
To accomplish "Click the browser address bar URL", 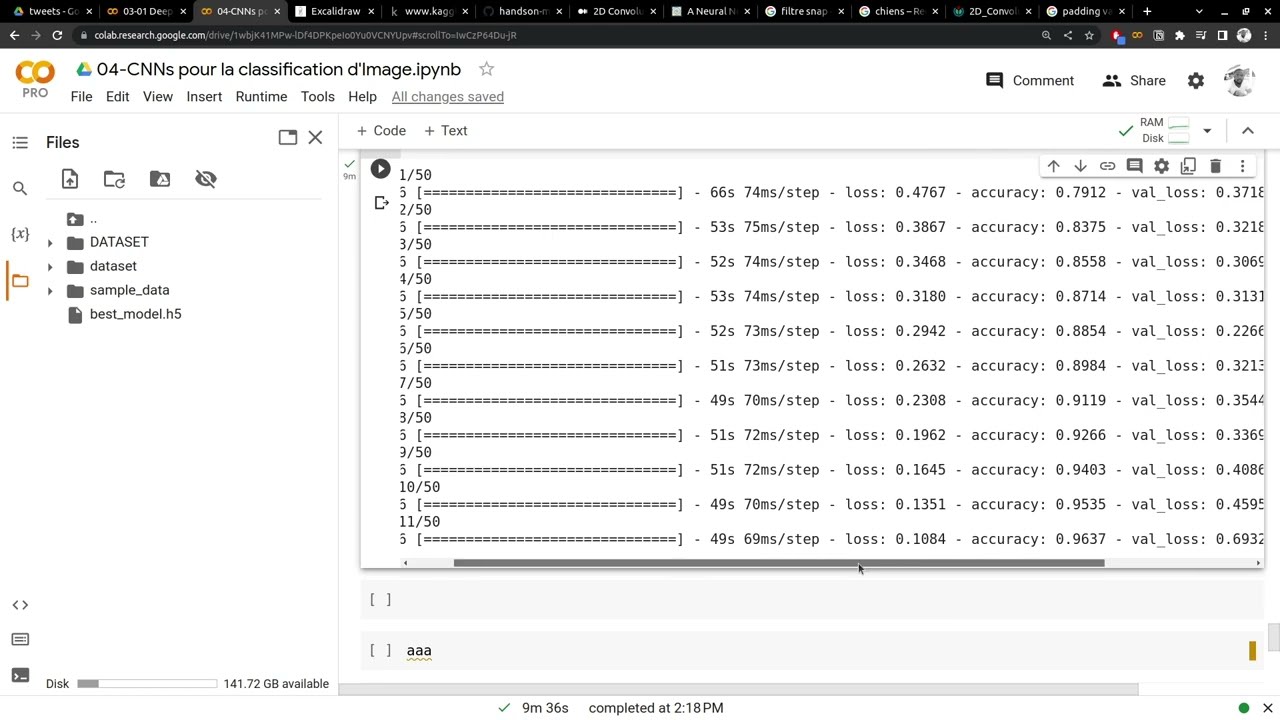I will pyautogui.click(x=305, y=35).
